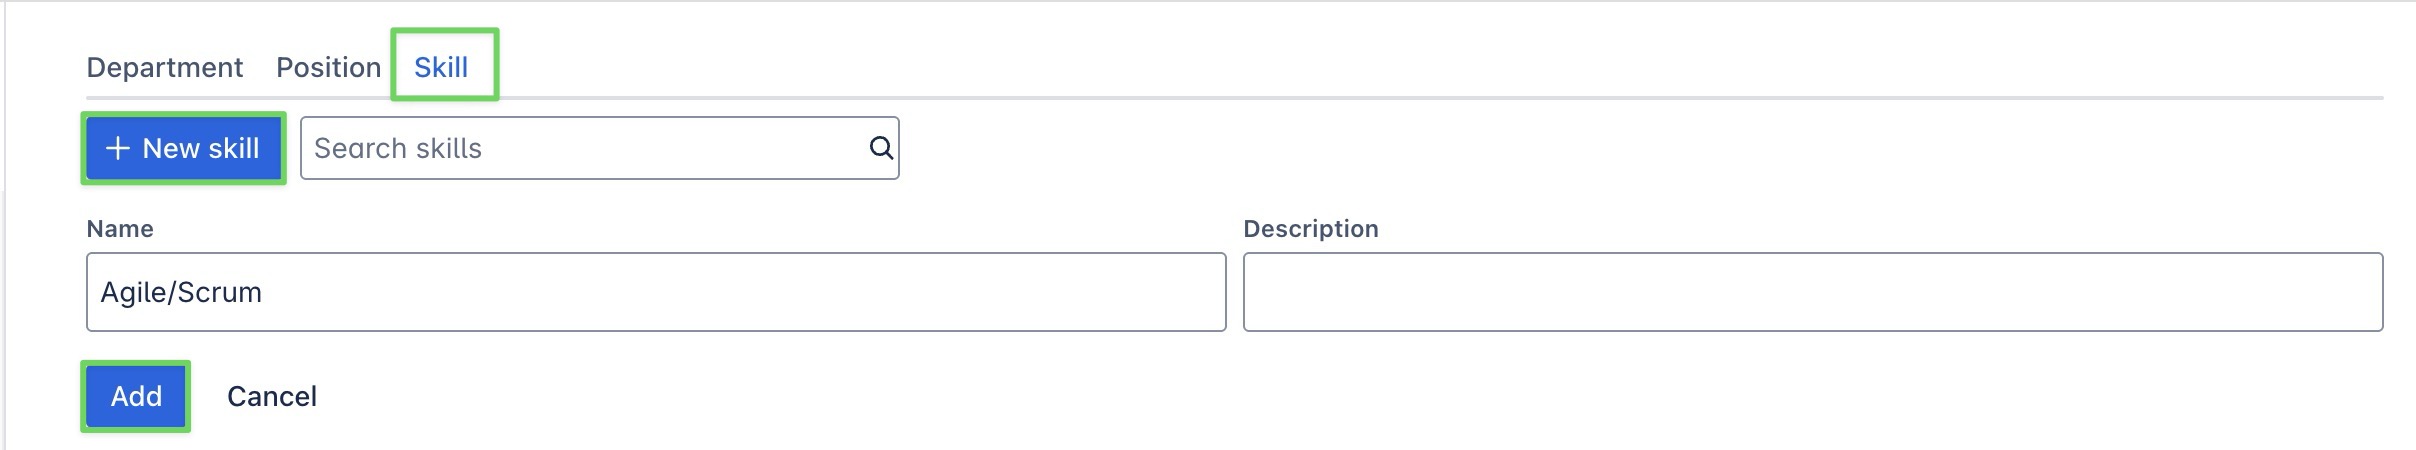Screen dimensions: 2416x450
Task: Click the Cancel link beside Add
Action: coord(271,396)
